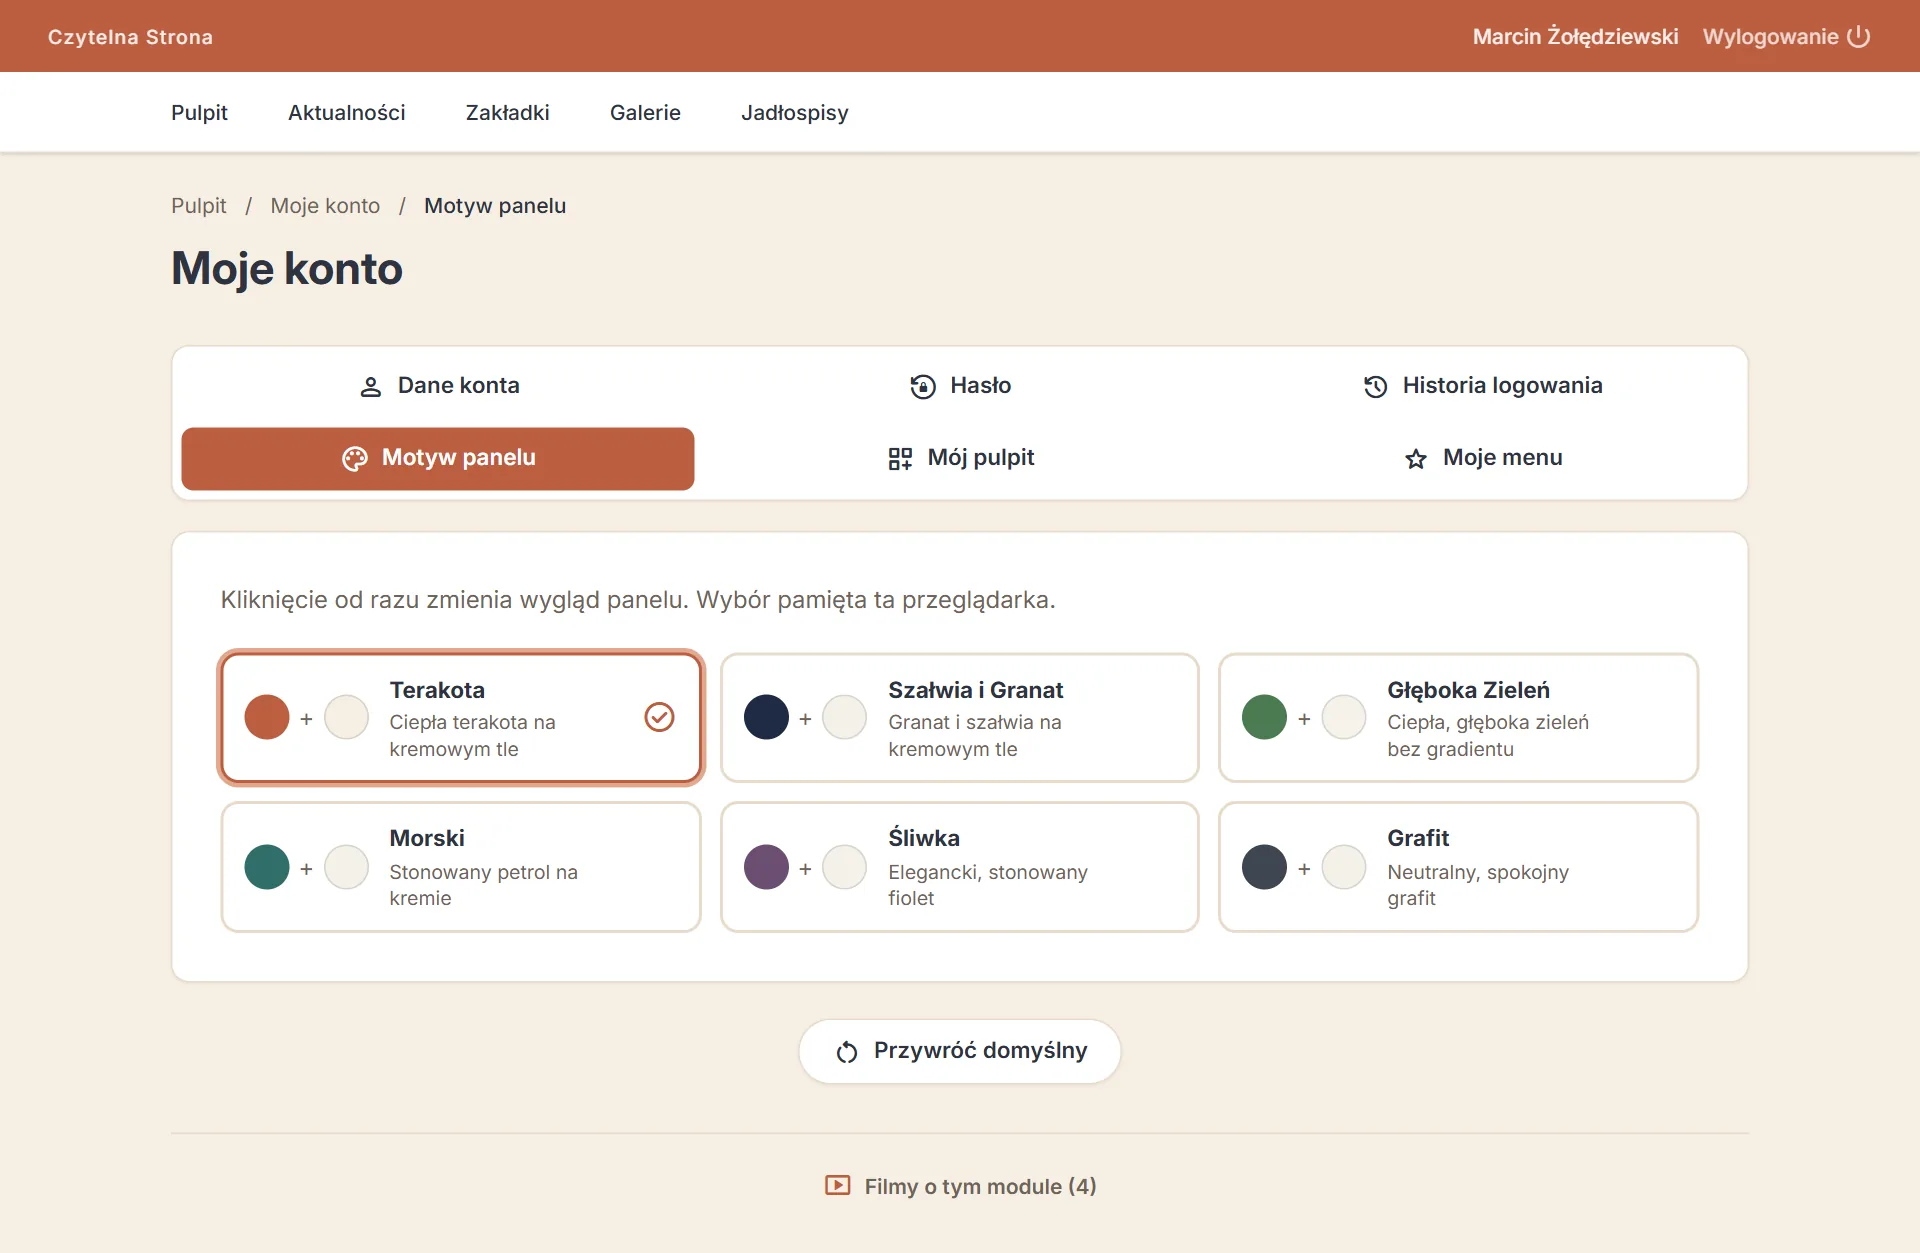1920x1253 pixels.
Task: Click the Czytelna Strona site title
Action: [x=130, y=37]
